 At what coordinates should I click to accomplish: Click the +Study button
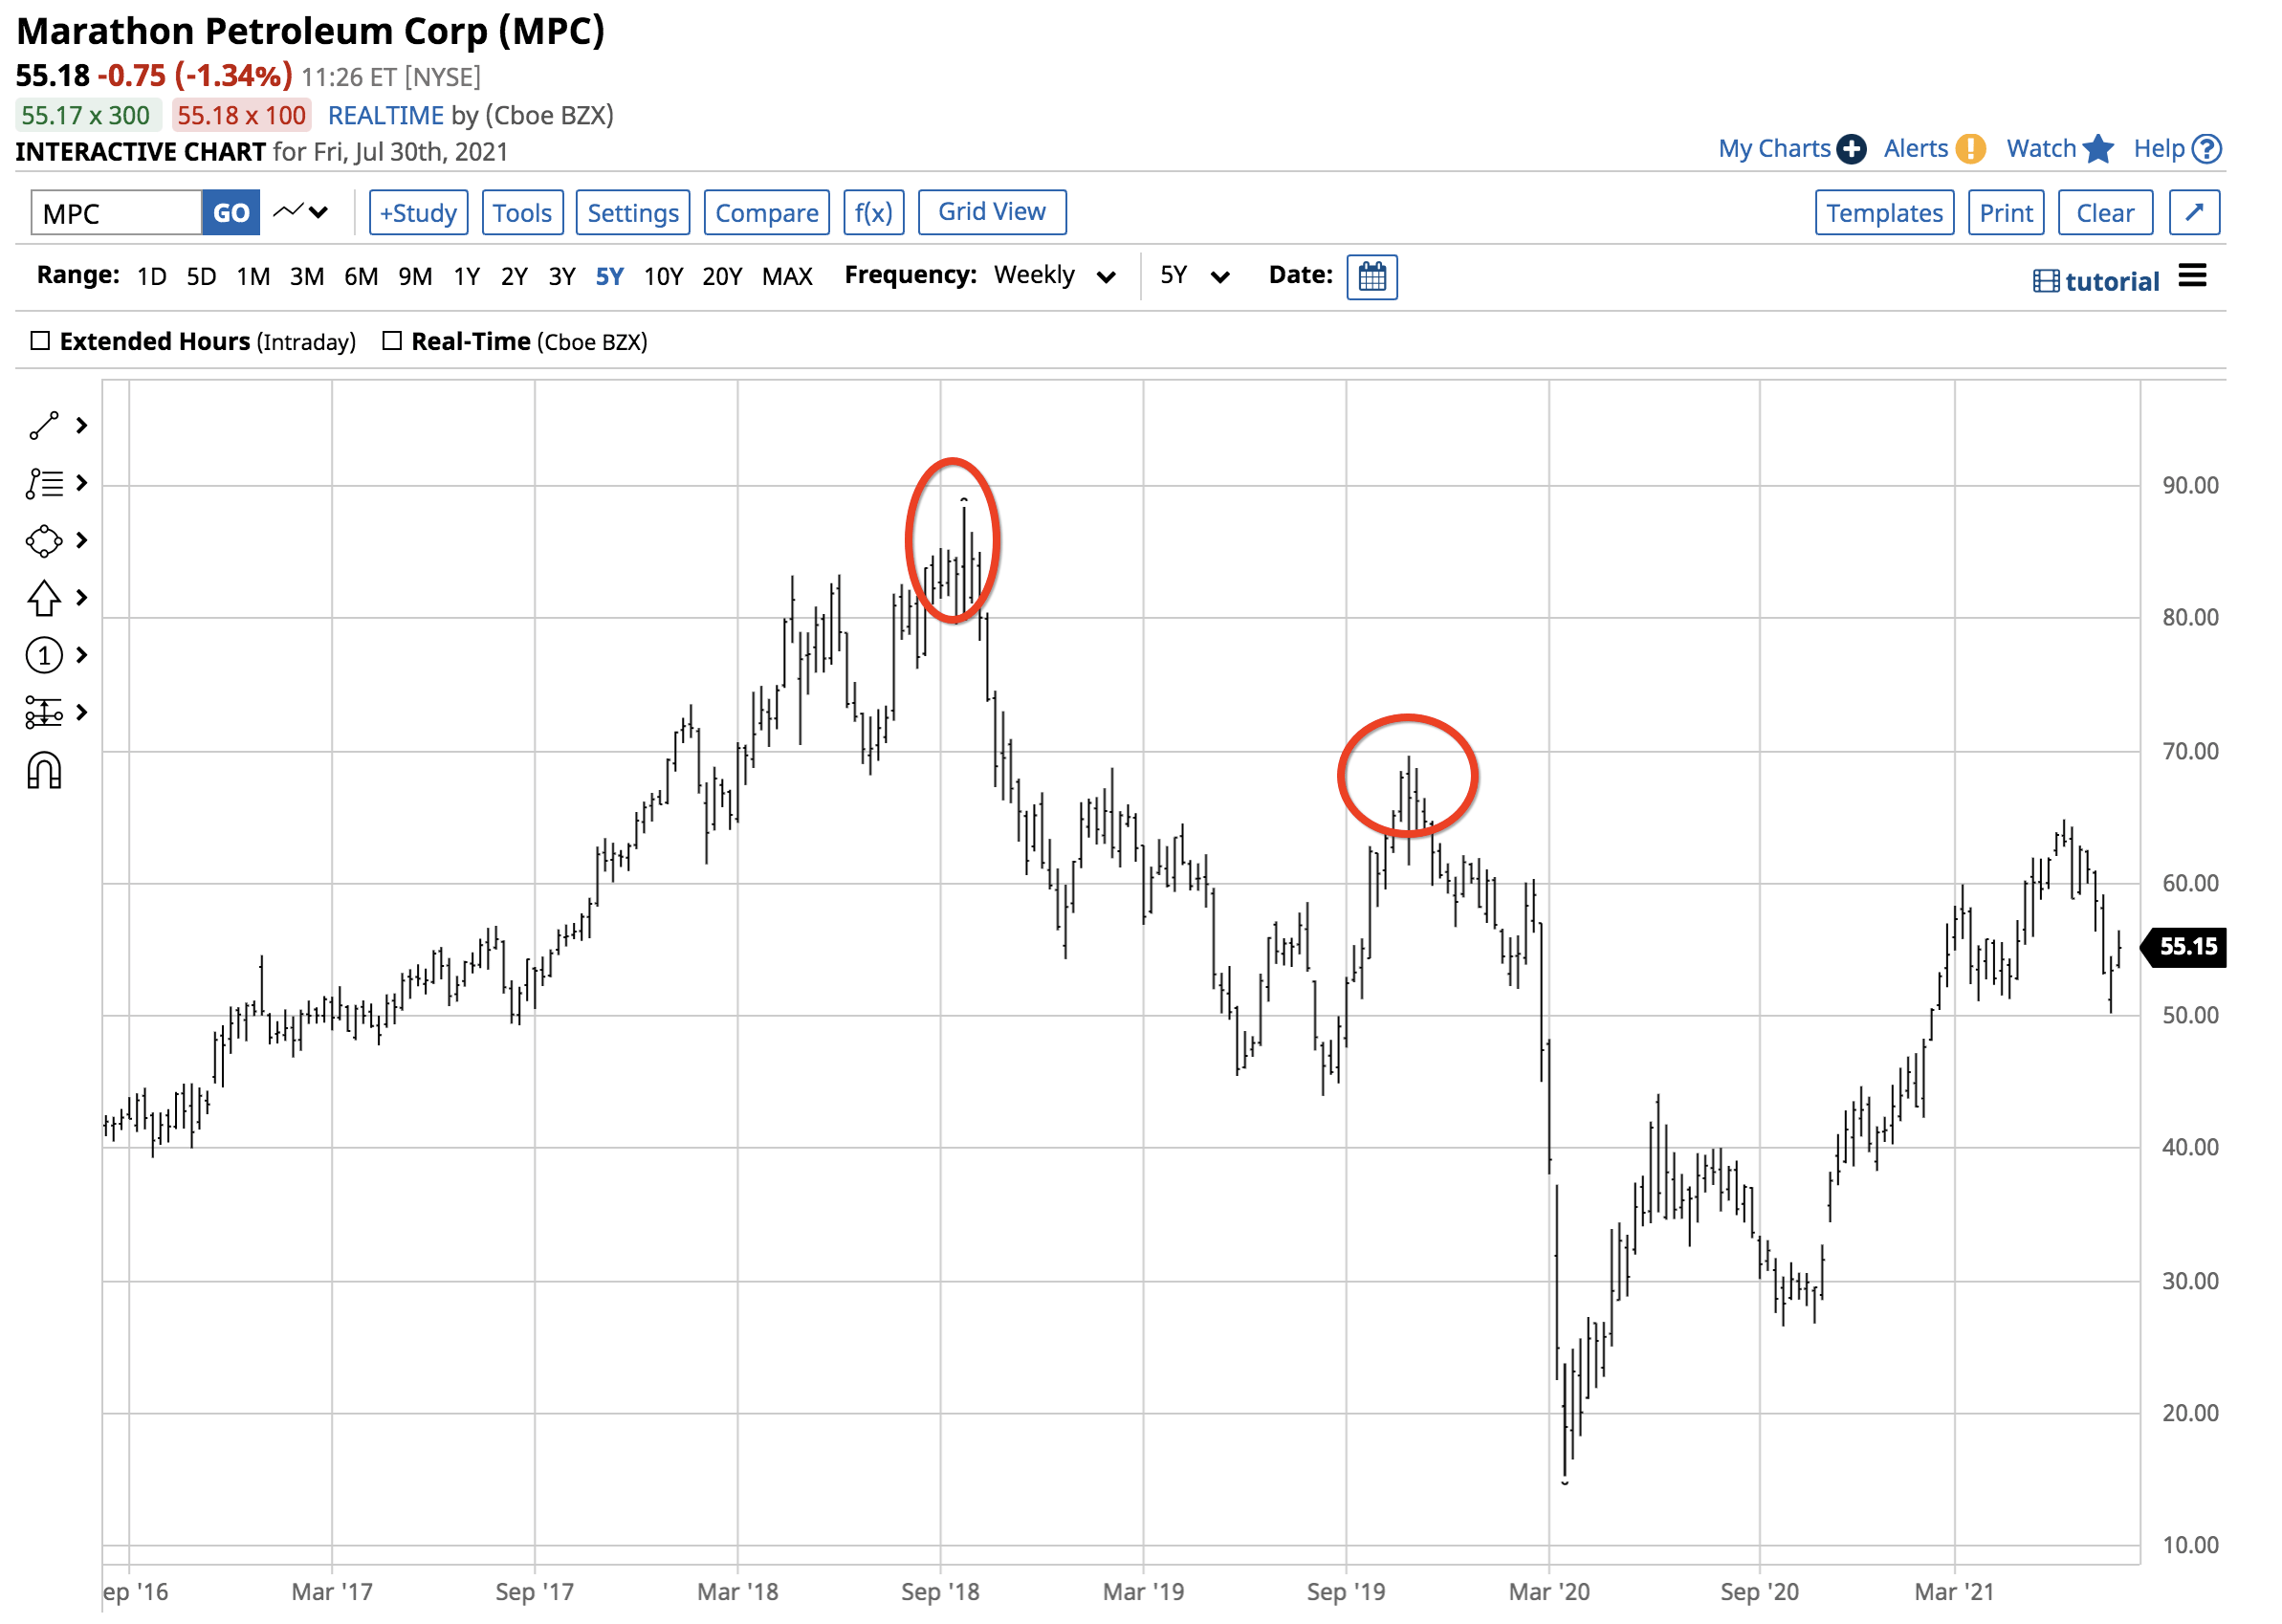[418, 213]
